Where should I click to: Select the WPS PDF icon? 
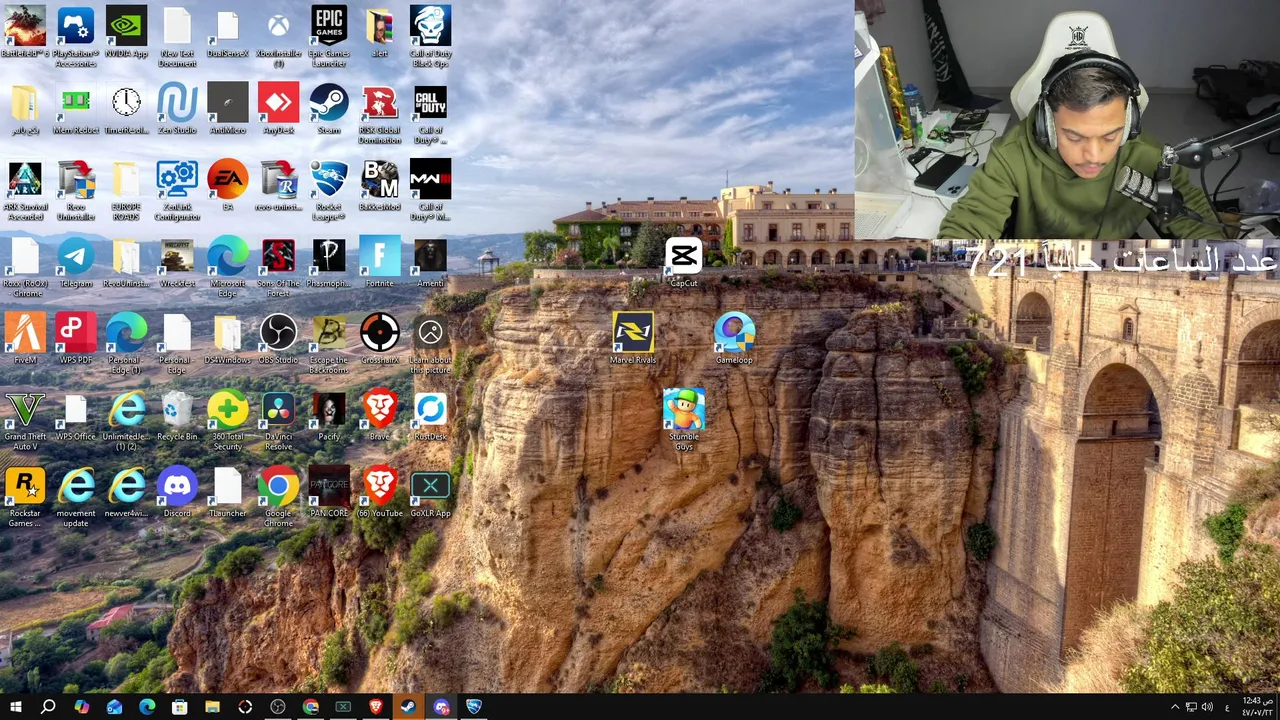point(76,339)
